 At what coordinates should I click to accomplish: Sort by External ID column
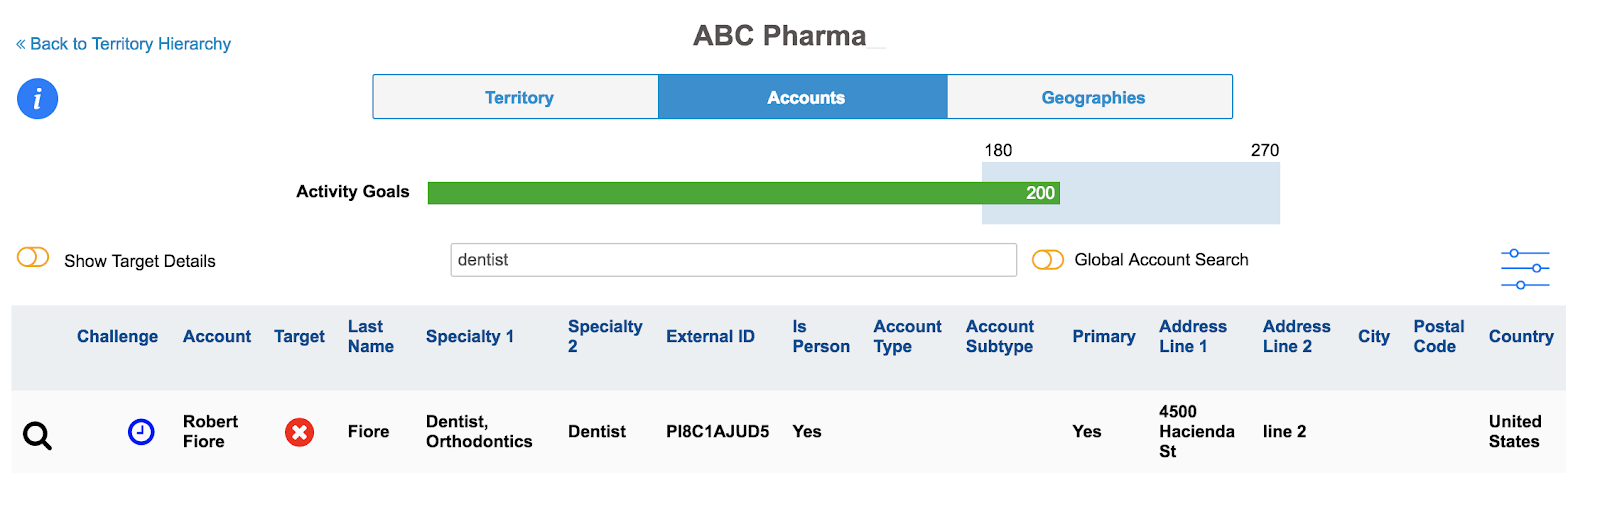710,337
